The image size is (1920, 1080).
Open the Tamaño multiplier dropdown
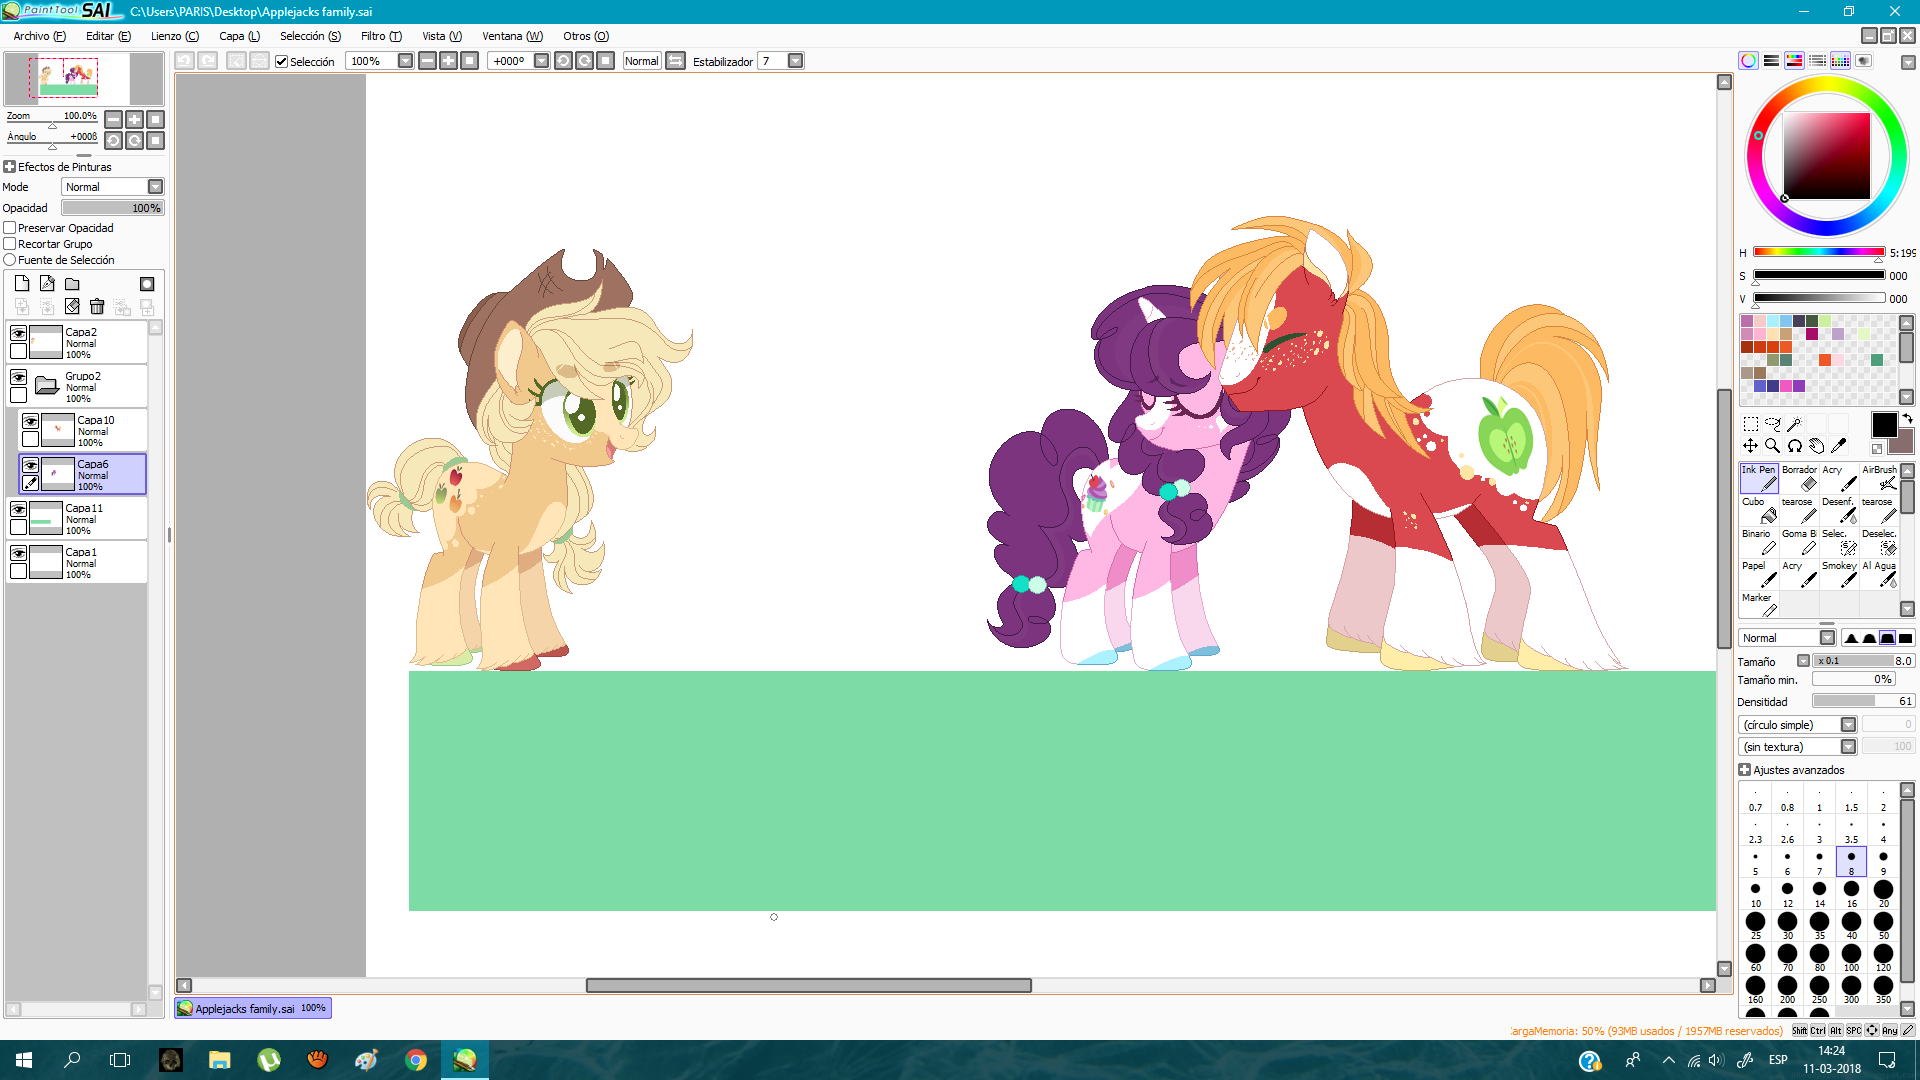[1803, 661]
